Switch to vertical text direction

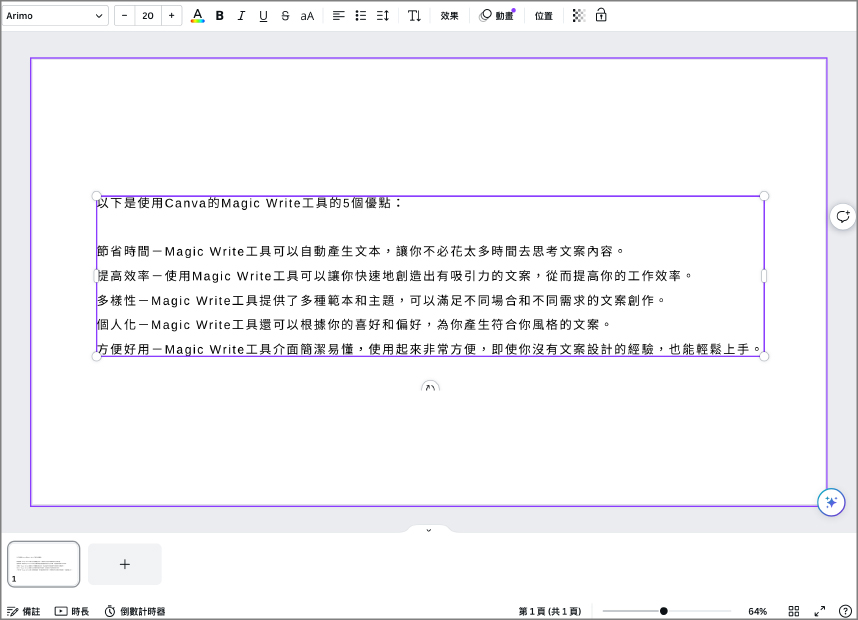point(414,16)
